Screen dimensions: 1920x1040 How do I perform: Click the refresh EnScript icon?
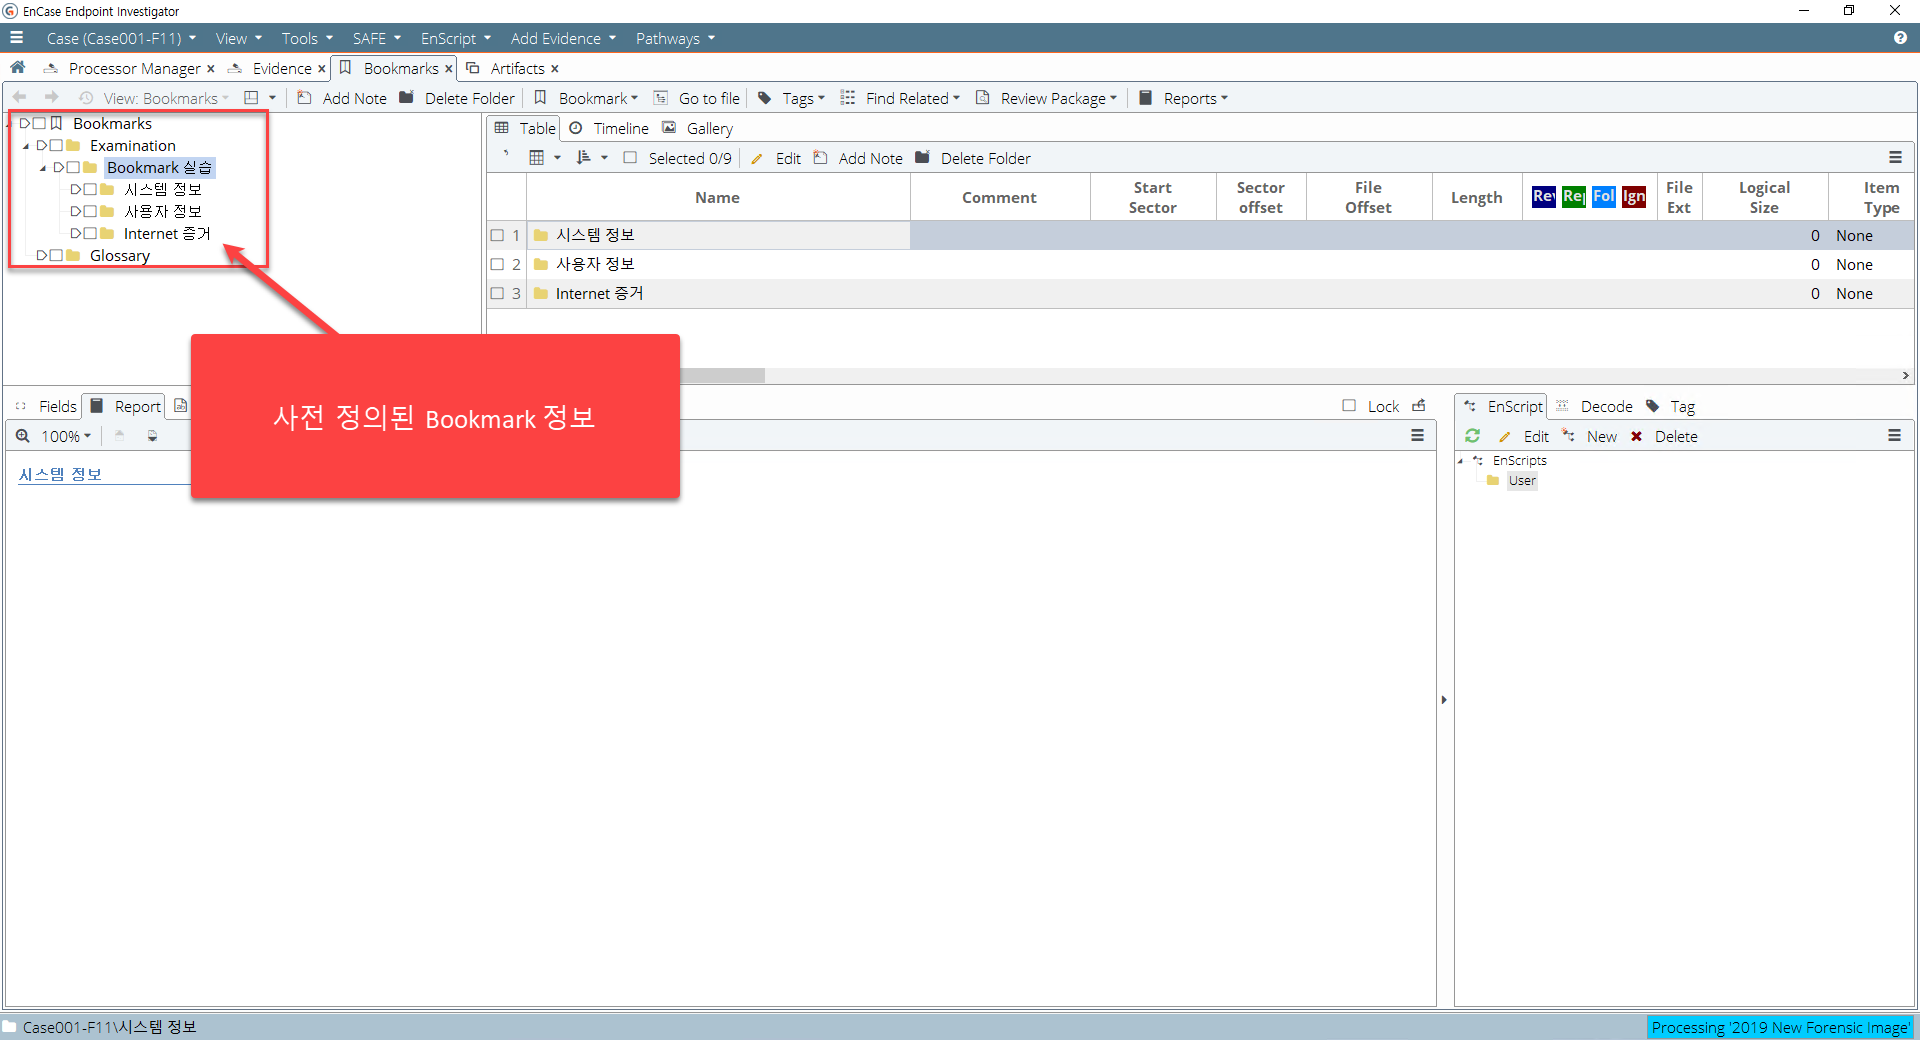click(x=1472, y=436)
